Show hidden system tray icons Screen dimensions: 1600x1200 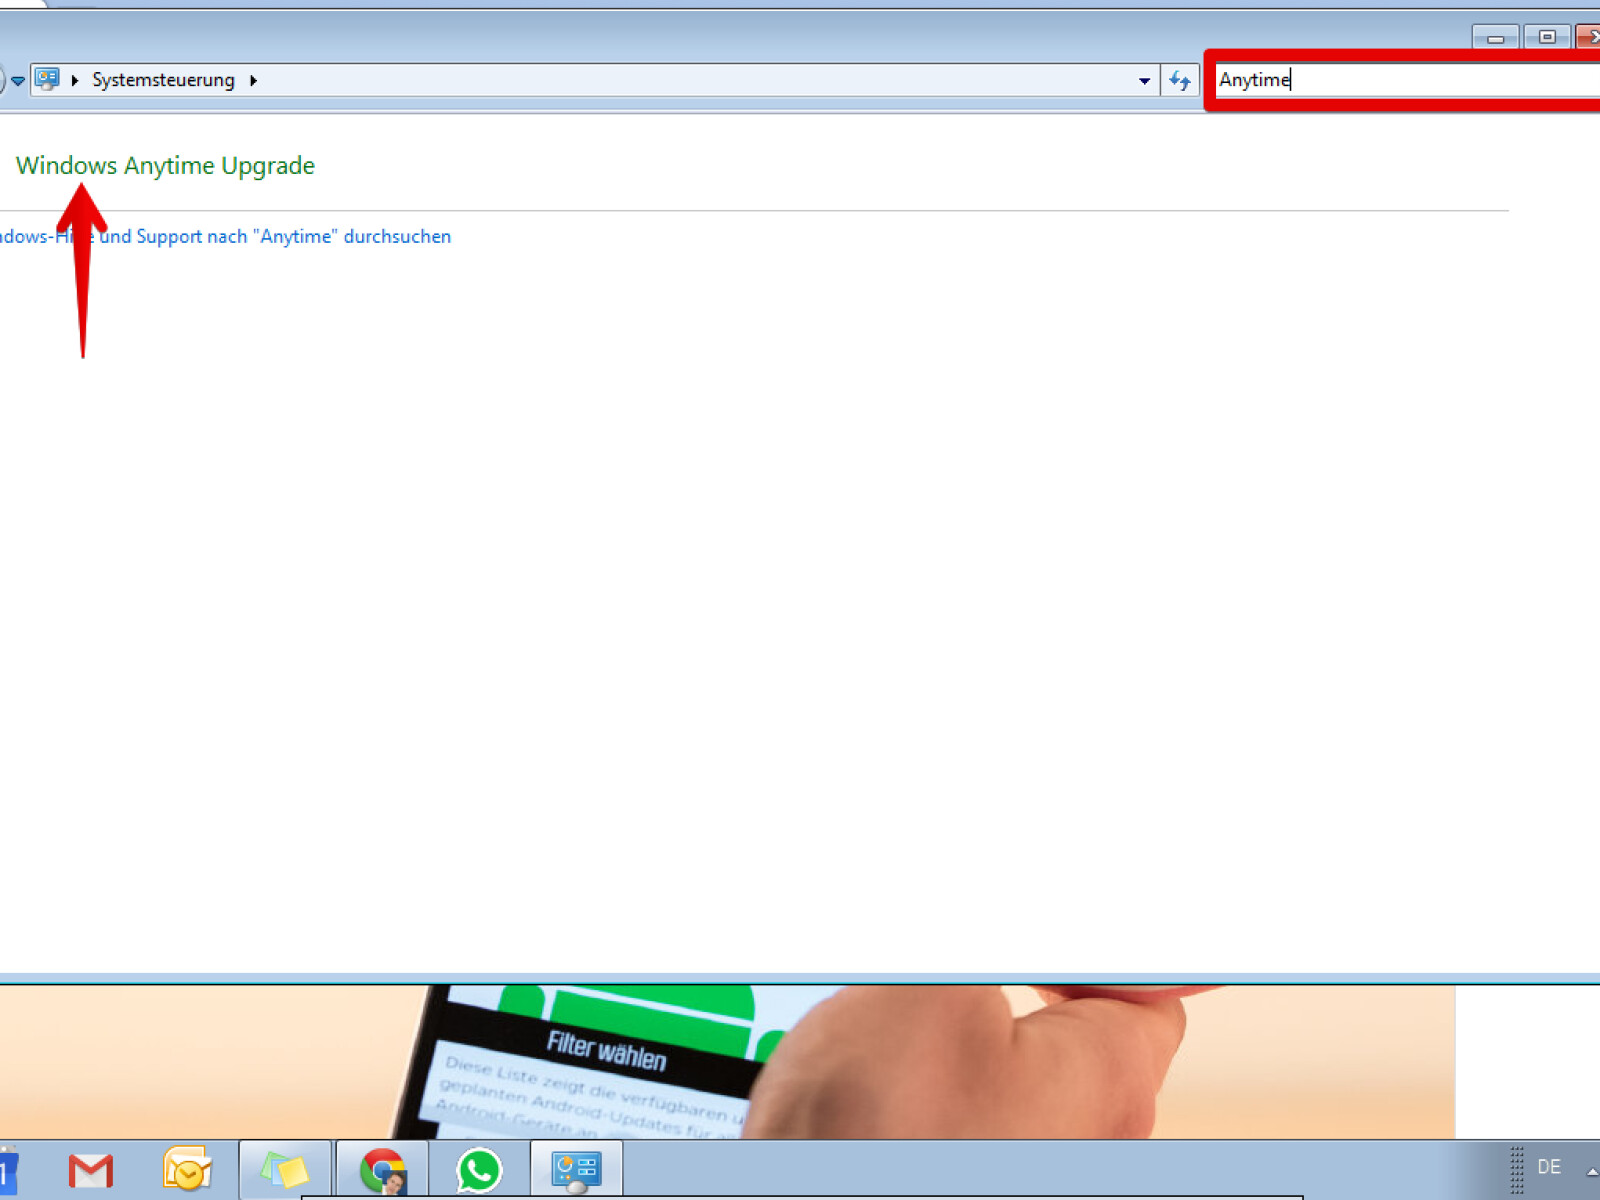click(1590, 1169)
